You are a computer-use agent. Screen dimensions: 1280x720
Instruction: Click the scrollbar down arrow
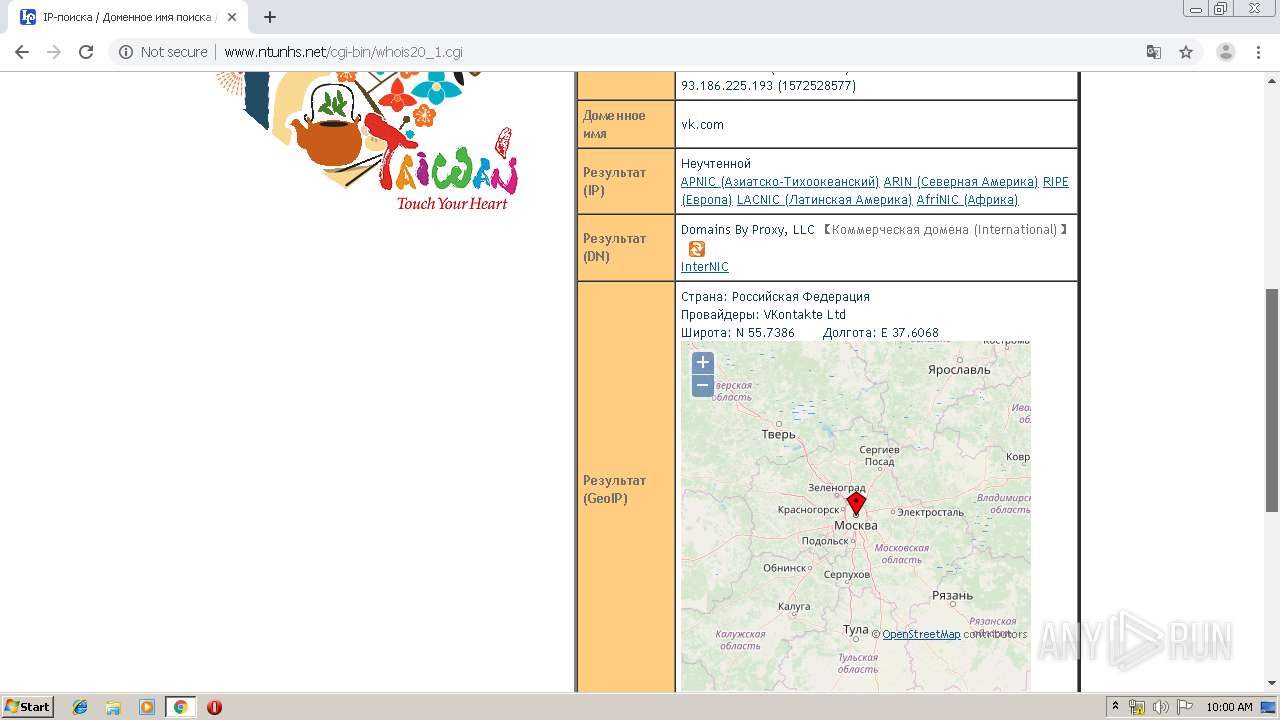[1272, 683]
